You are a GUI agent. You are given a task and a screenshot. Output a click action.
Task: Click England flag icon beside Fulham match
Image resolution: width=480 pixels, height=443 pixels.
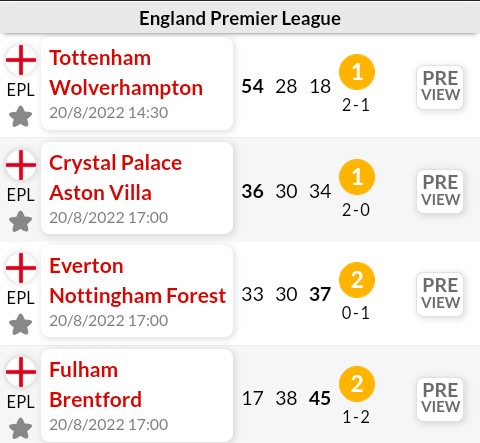click(x=21, y=372)
